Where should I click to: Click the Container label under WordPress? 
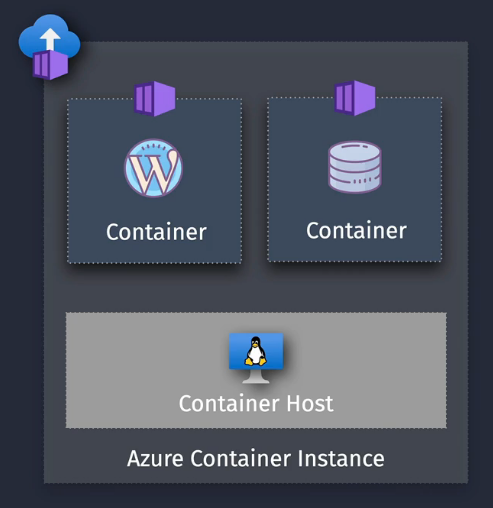click(x=156, y=232)
